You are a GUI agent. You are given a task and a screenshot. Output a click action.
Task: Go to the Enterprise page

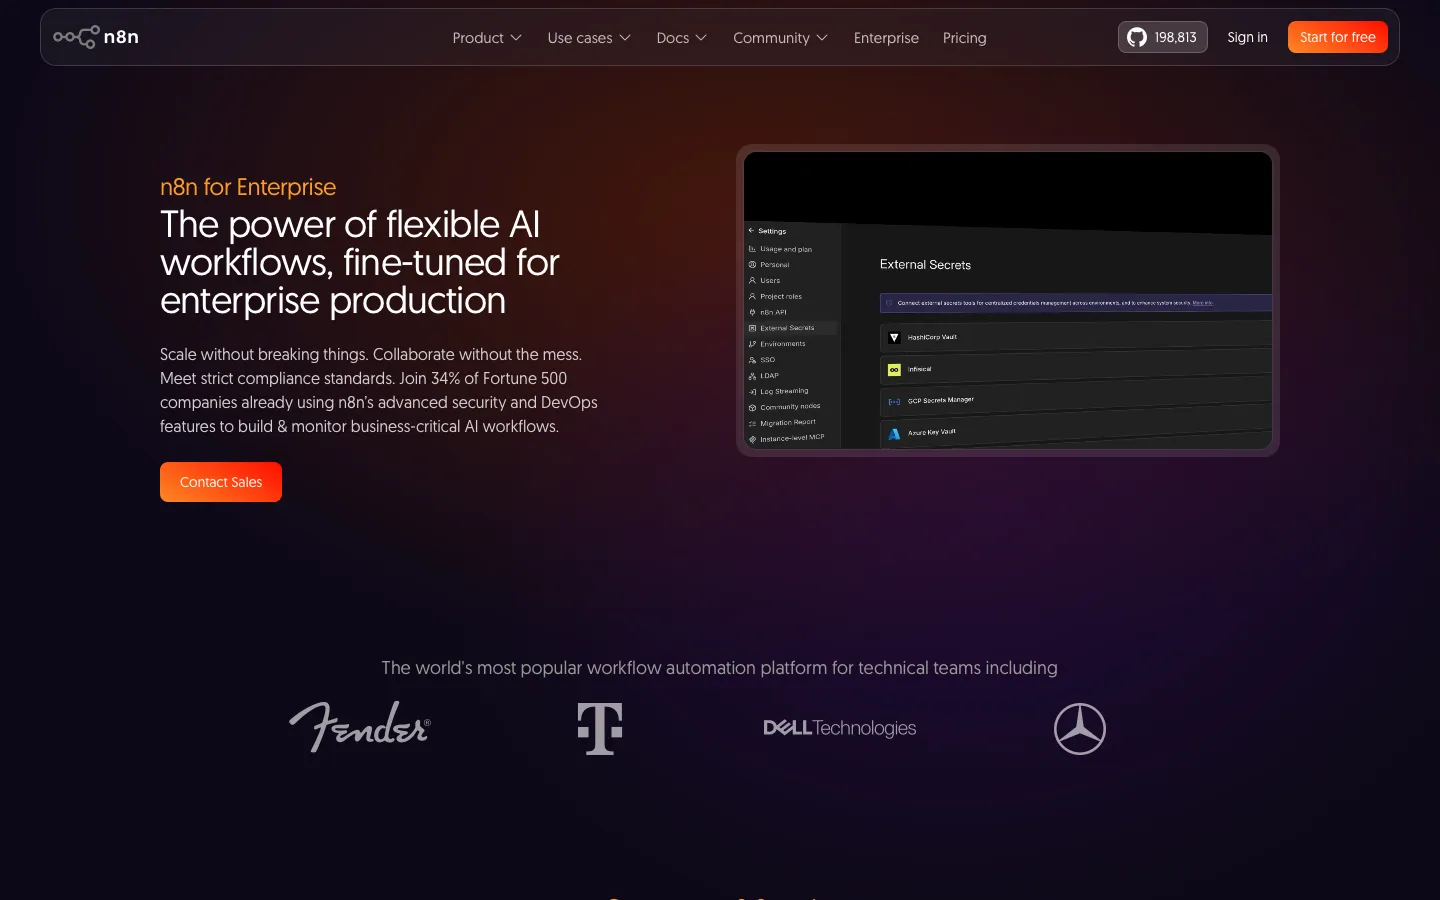click(886, 38)
